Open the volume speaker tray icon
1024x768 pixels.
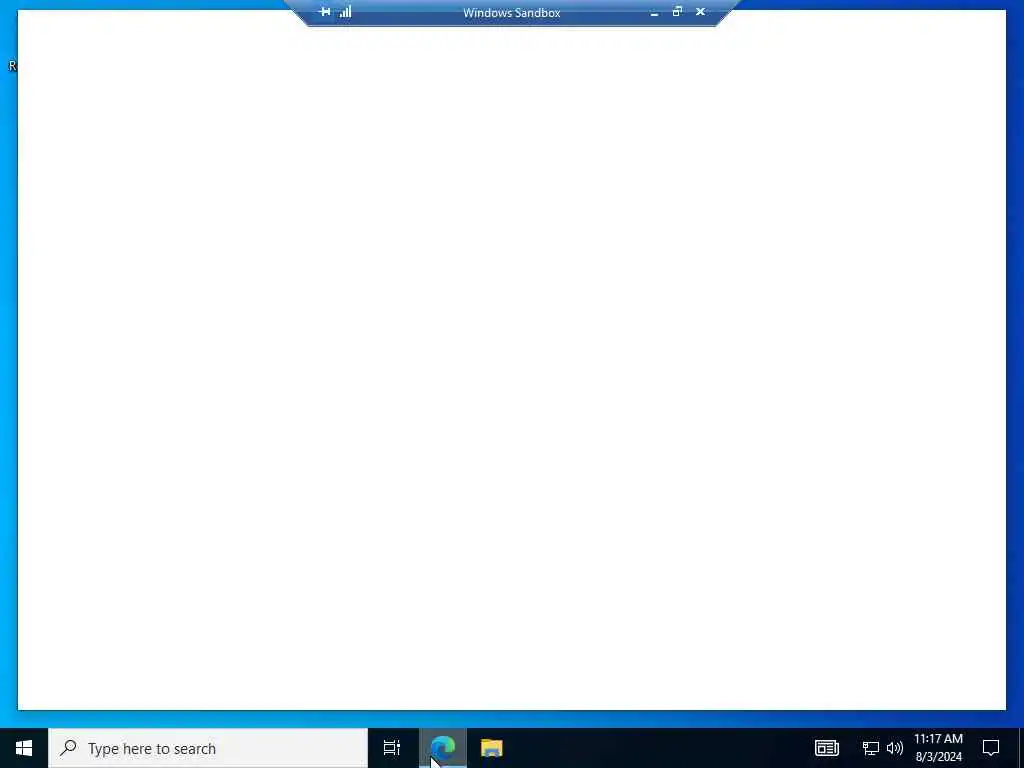pos(895,748)
